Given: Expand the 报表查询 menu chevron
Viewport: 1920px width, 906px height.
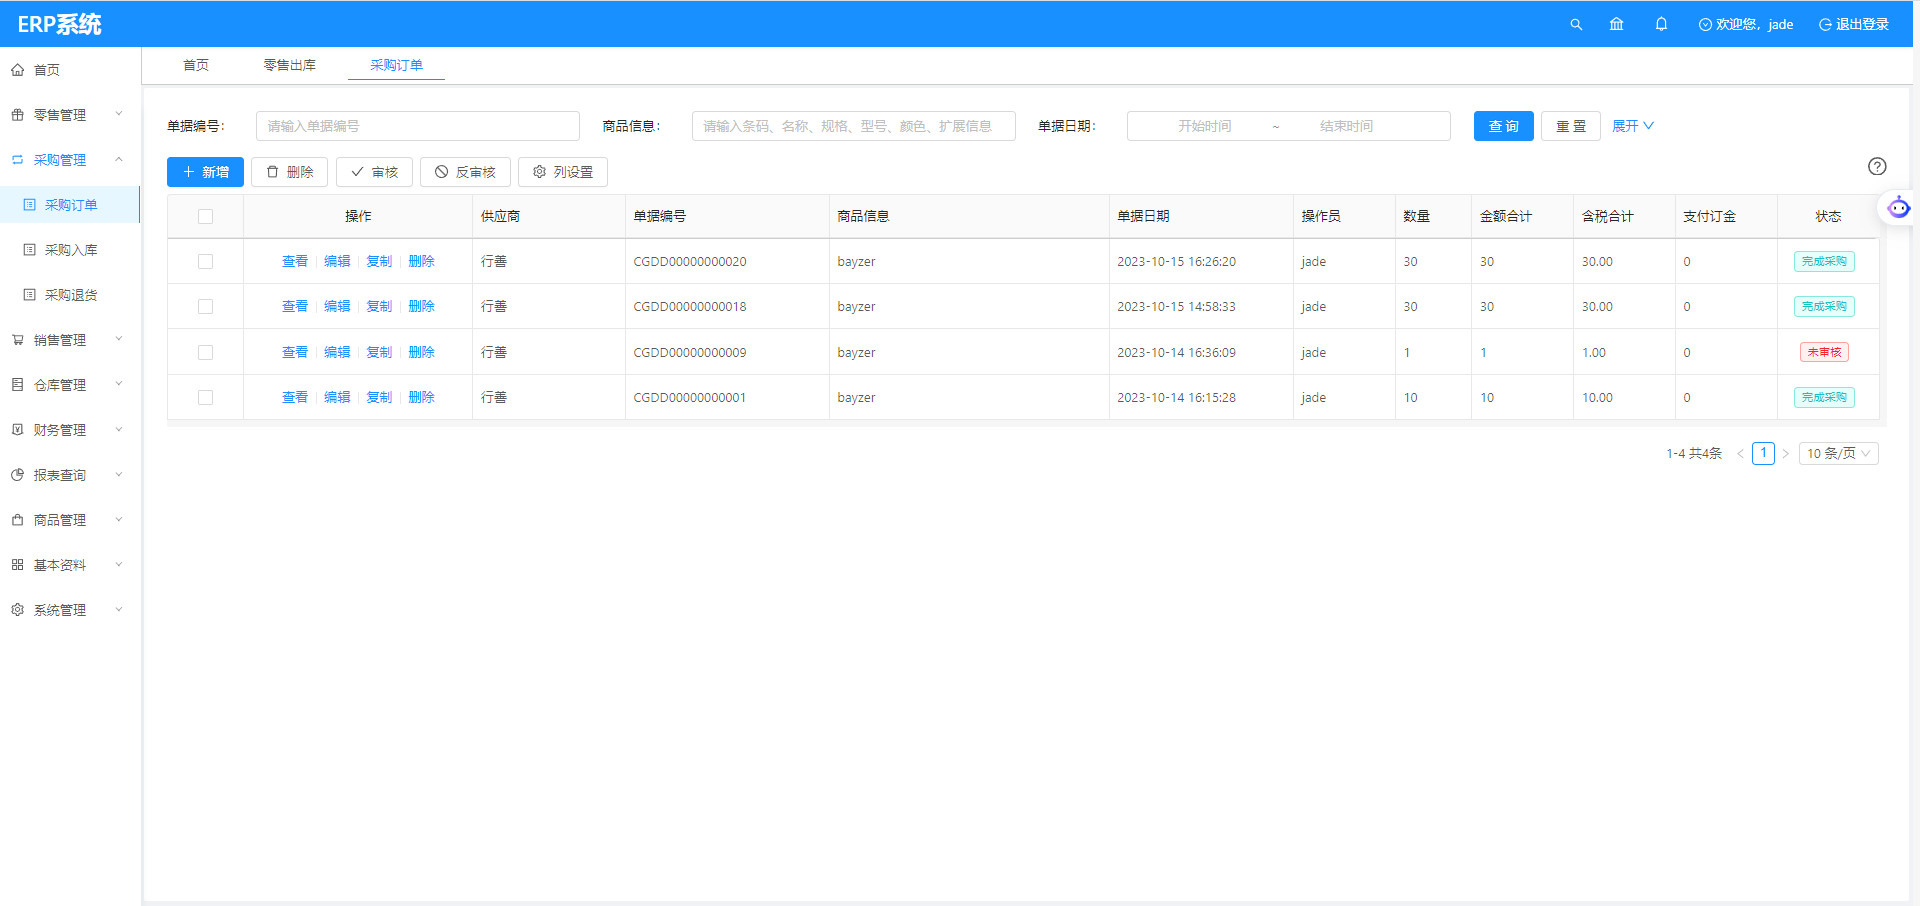Looking at the screenshot, I should [x=119, y=474].
